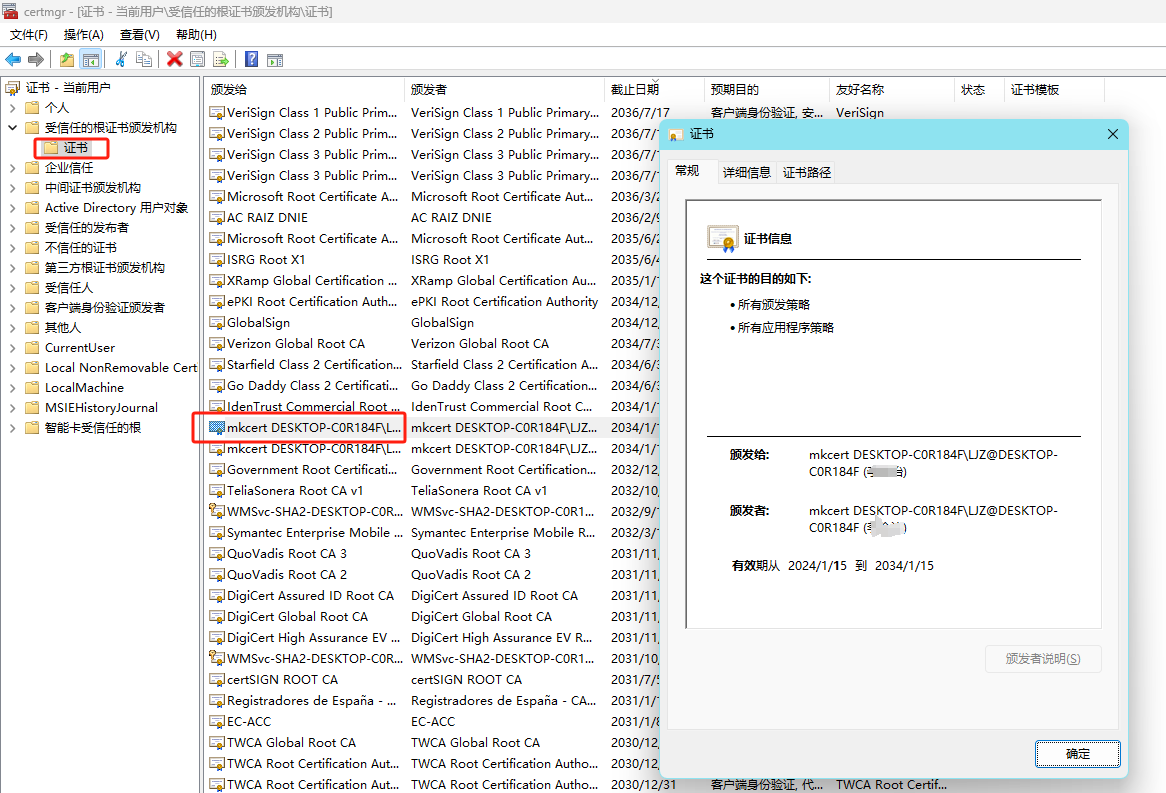
Task: Click the red X delete icon
Action: pos(175,59)
